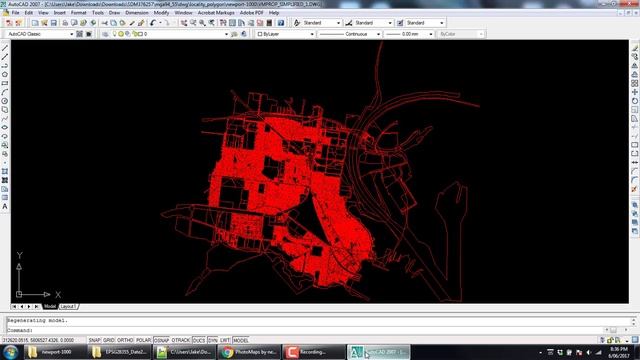Switch to Chrome PhotoMaps taskbar window
Image resolution: width=640 pixels, height=360 pixels.
[x=249, y=352]
